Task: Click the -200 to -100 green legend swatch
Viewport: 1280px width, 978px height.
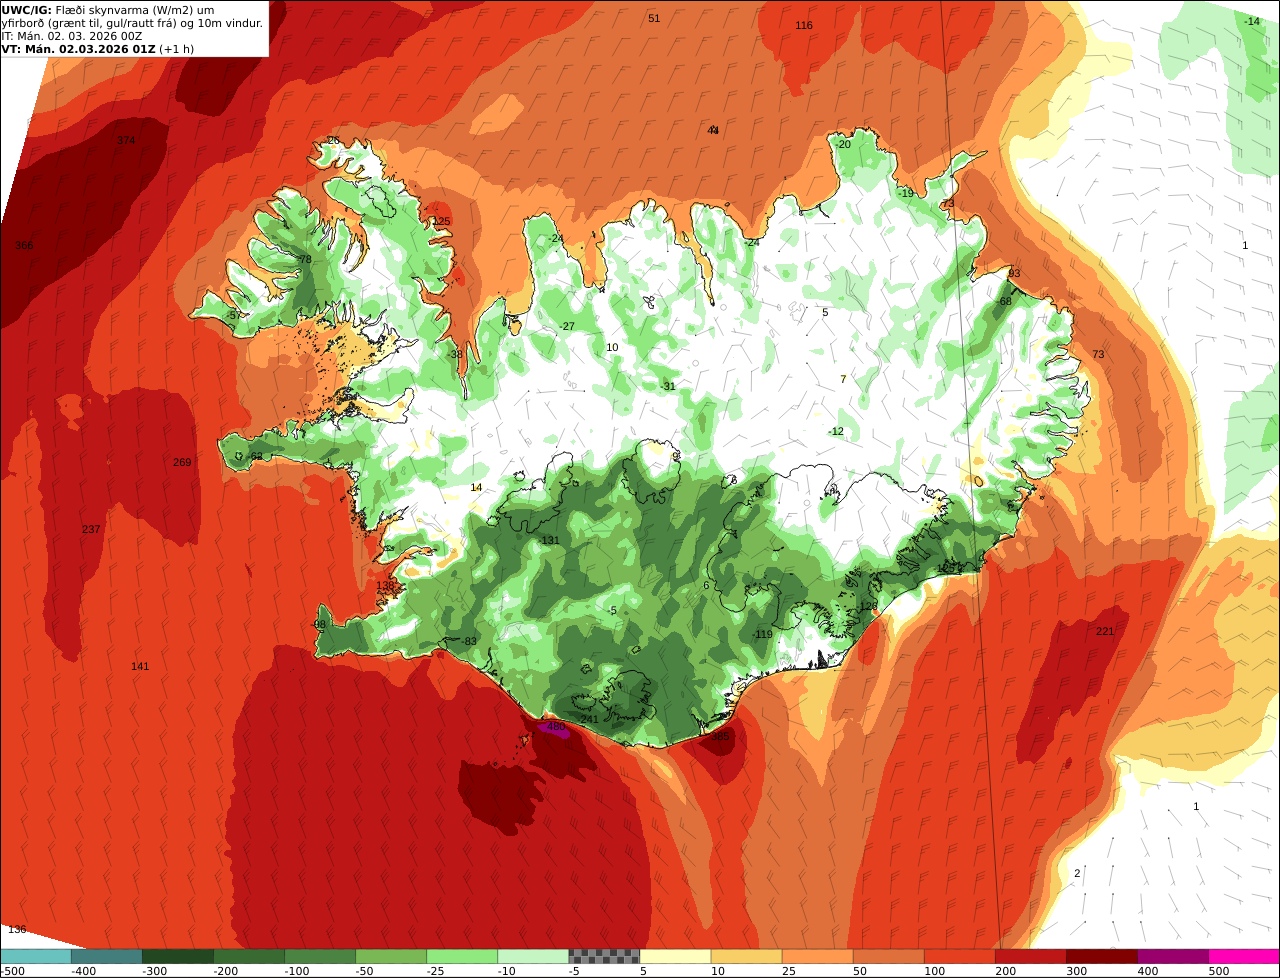Action: (x=248, y=956)
